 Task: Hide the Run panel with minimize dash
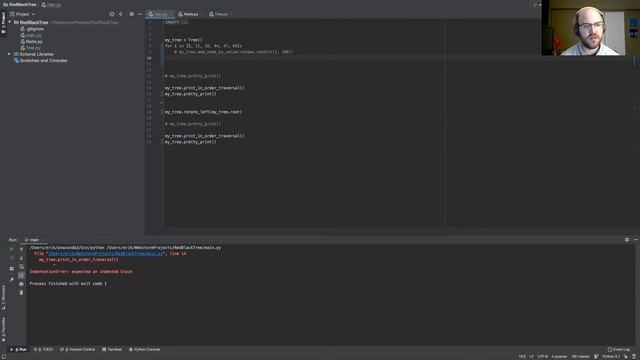(x=636, y=240)
